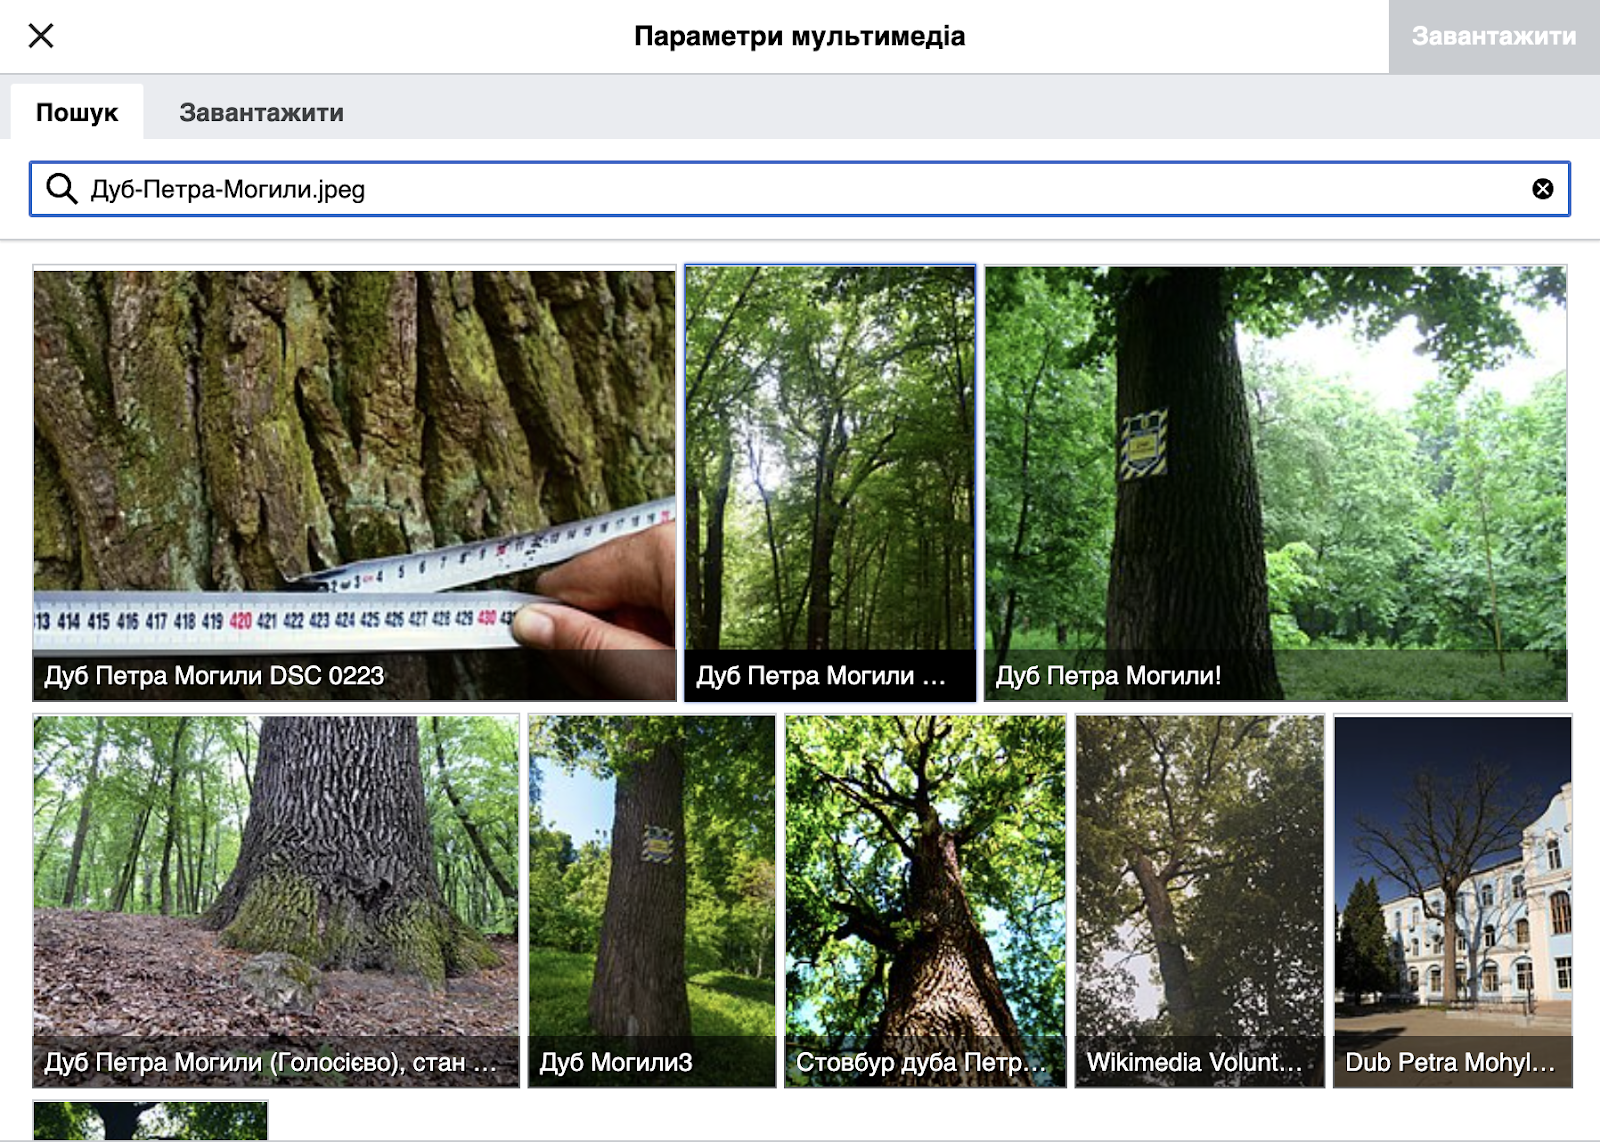This screenshot has width=1600, height=1142.
Task: Click the Параметри мультимедіа dialog title
Action: click(x=800, y=36)
